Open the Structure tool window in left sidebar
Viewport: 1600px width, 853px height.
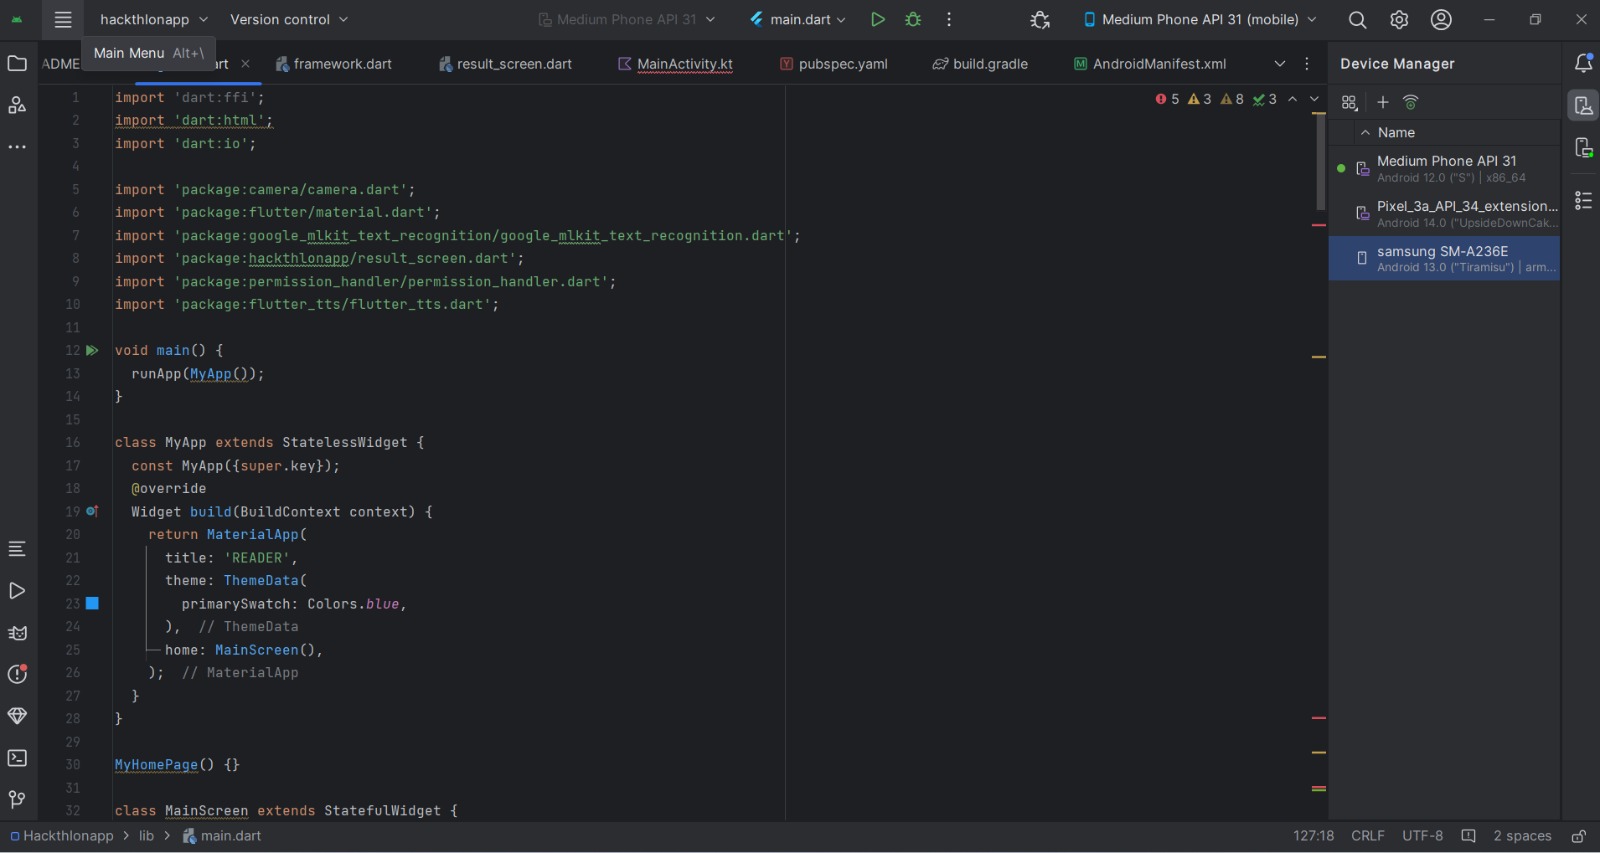(x=17, y=105)
